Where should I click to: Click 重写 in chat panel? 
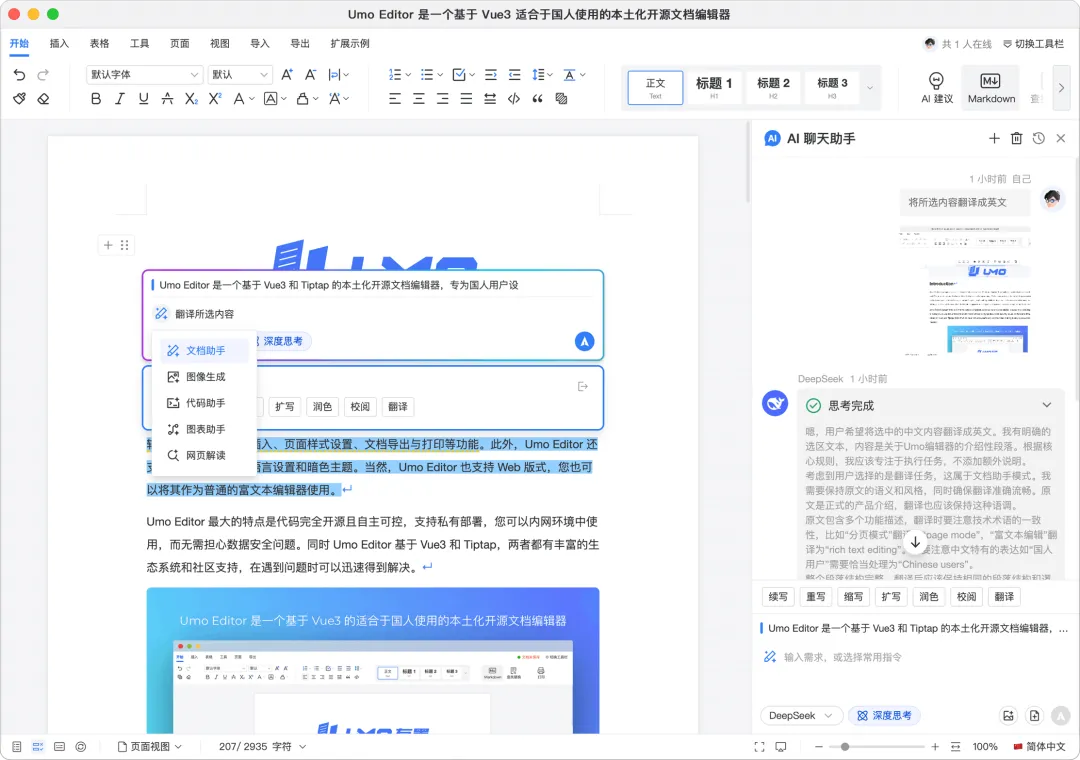coord(816,597)
